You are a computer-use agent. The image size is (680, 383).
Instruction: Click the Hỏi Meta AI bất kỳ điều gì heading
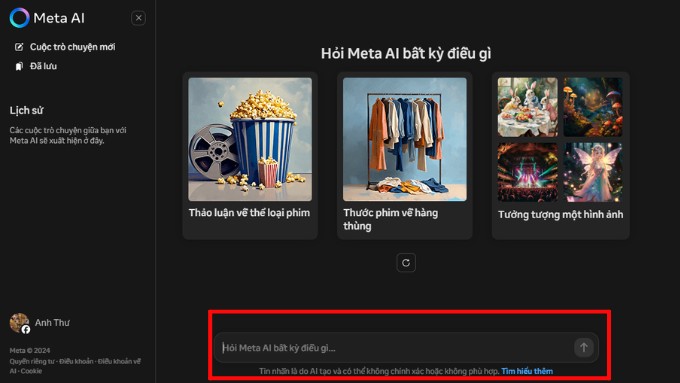[406, 54]
